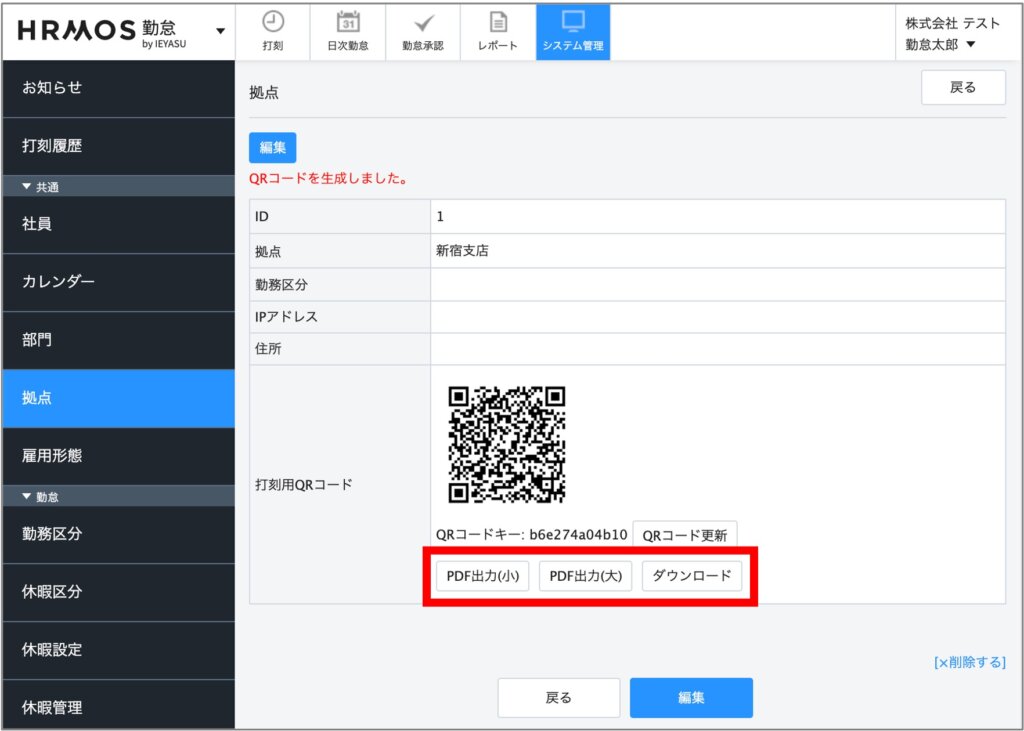
Task: Open the 勤怠太郎 user dropdown menu
Action: pos(940,44)
